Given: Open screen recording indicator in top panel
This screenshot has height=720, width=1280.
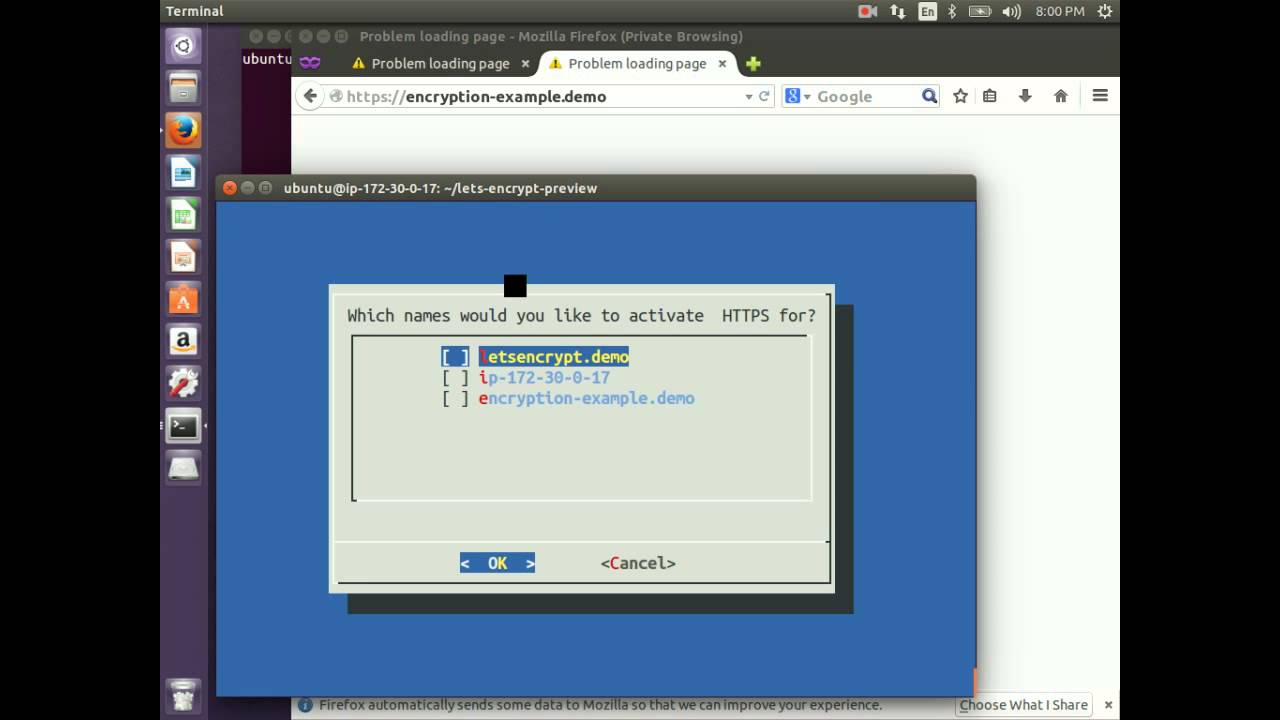Looking at the screenshot, I should point(867,11).
